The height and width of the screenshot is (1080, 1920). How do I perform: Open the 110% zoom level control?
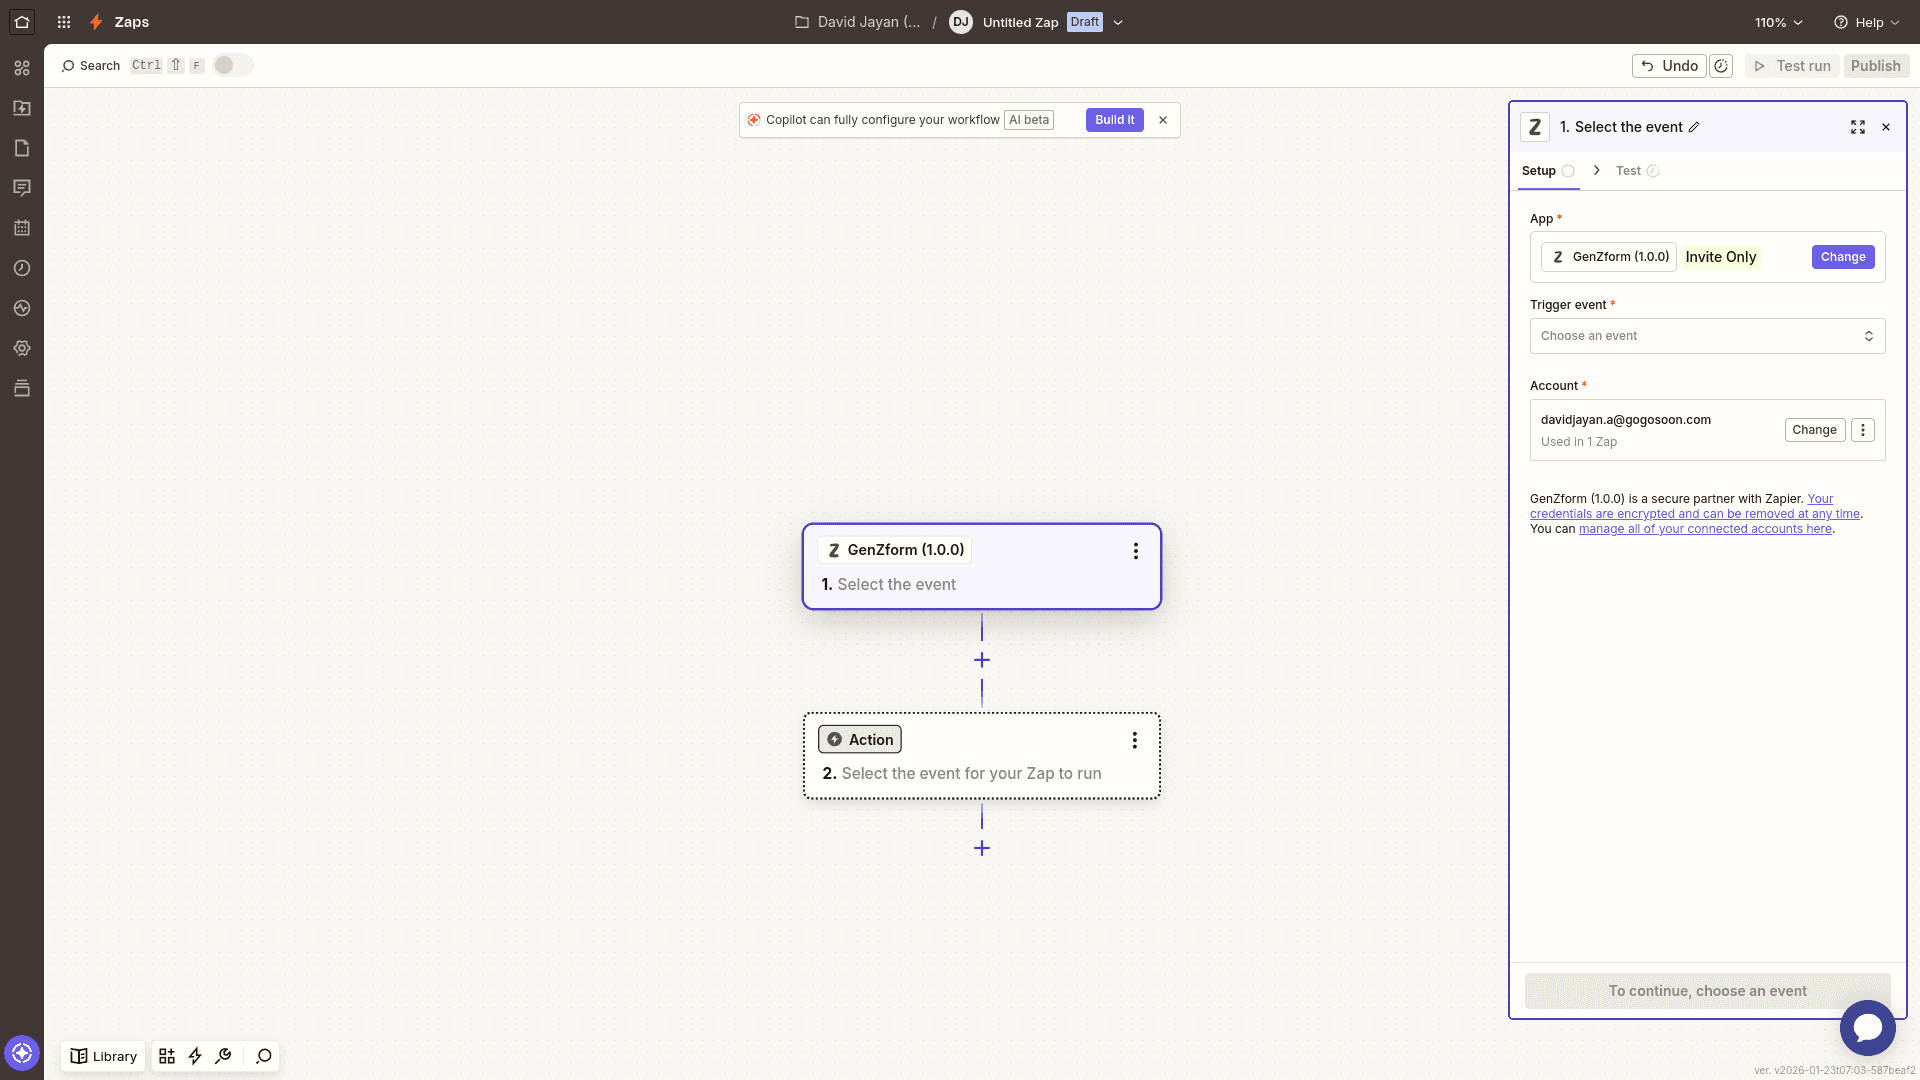pyautogui.click(x=1778, y=21)
